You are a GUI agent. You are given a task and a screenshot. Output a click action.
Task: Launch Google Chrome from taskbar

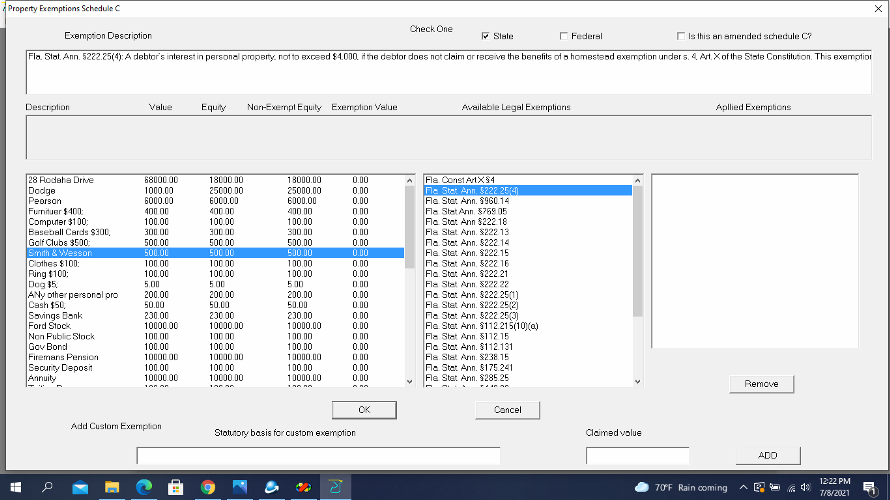click(x=208, y=487)
